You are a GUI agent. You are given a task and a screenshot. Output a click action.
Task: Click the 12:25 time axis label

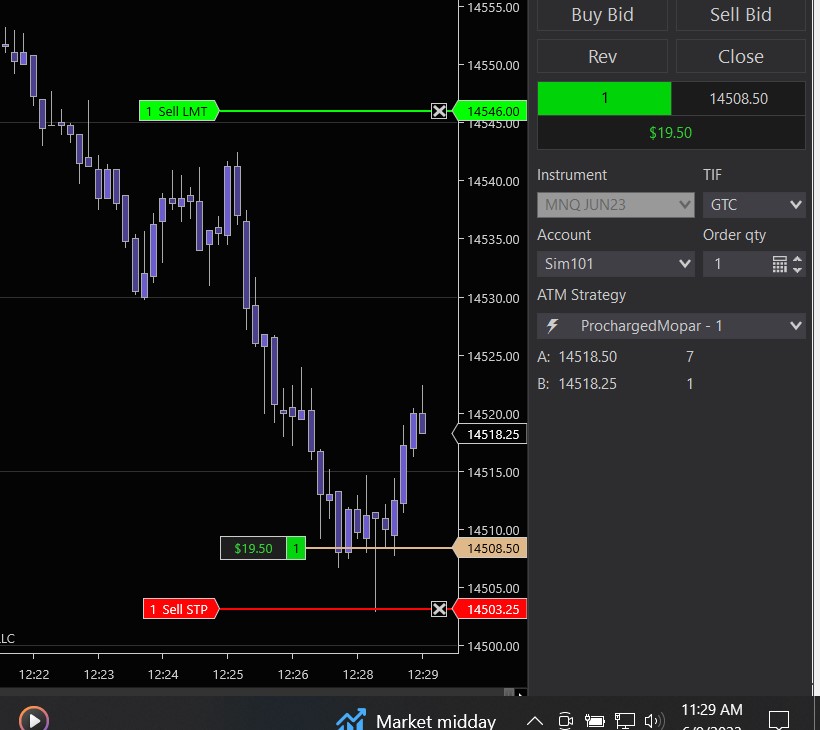point(227,674)
